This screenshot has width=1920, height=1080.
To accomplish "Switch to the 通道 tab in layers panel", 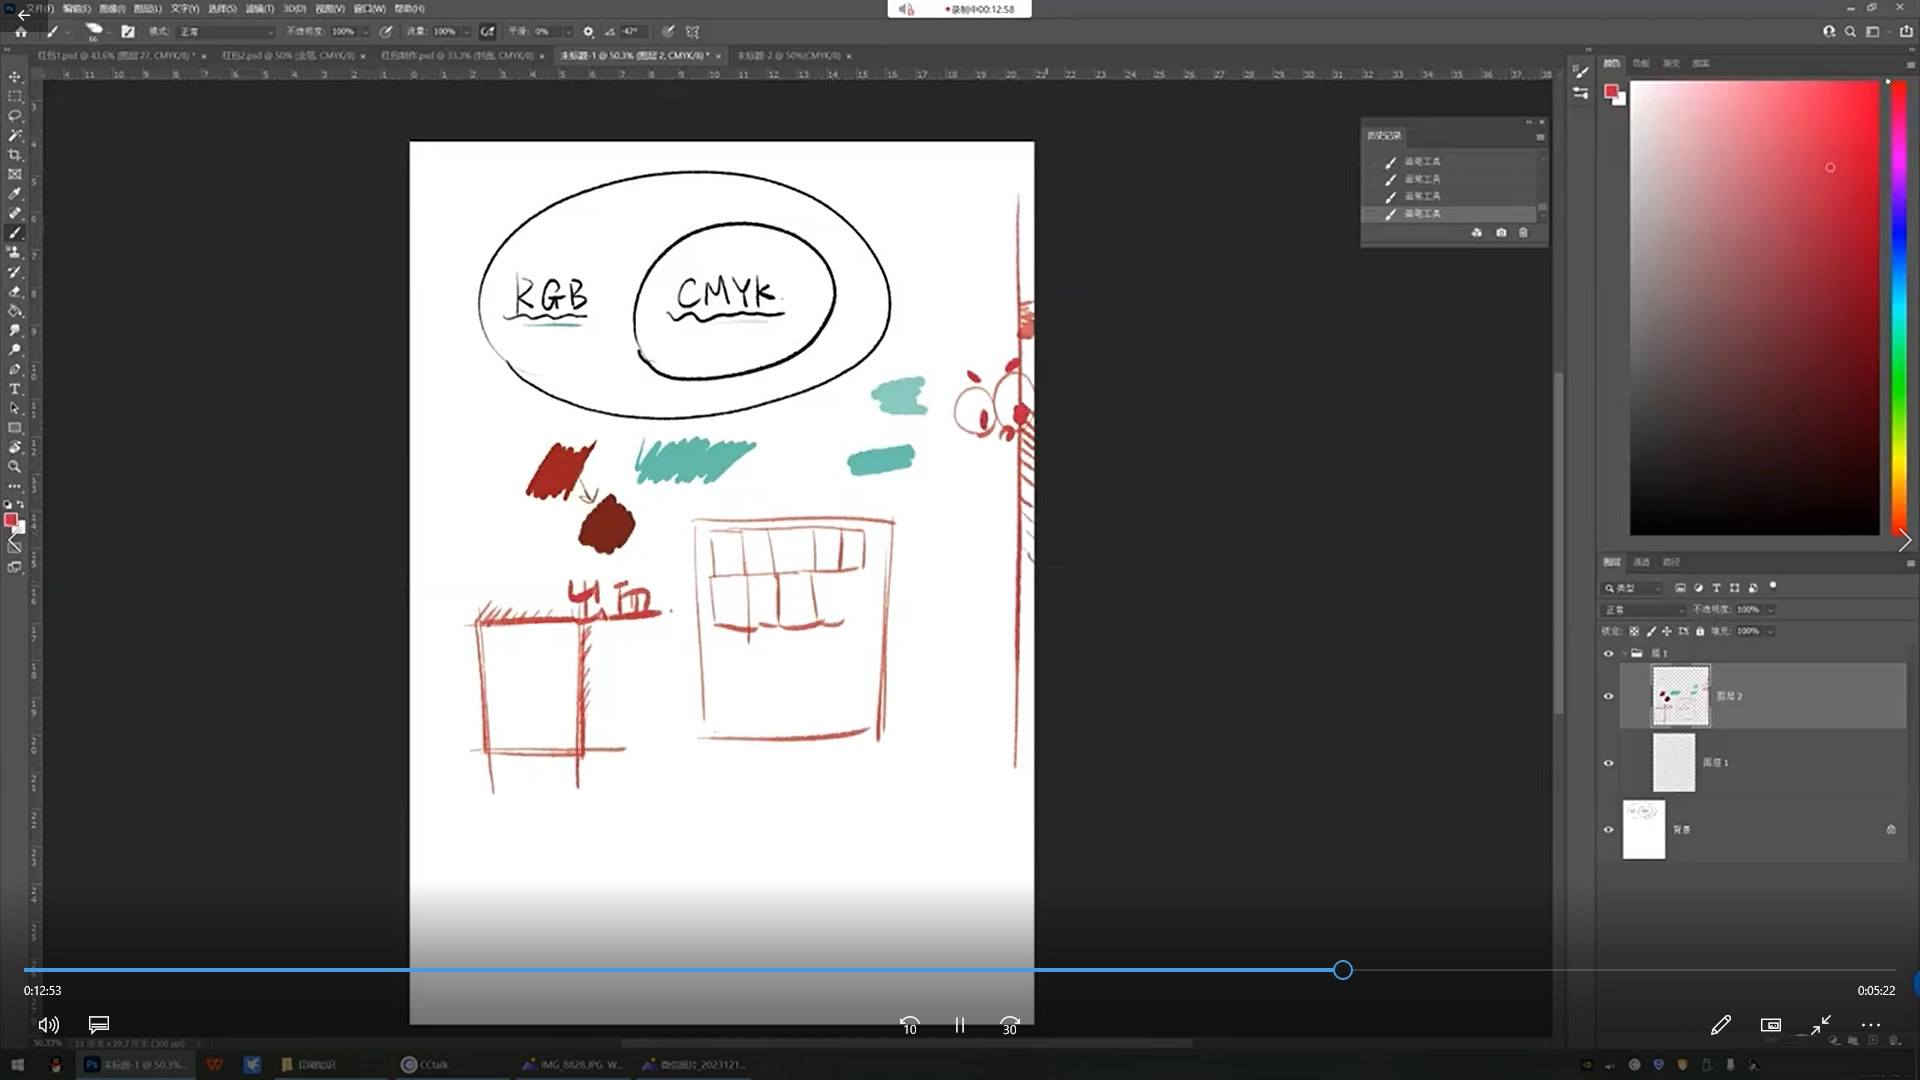I will tap(1641, 562).
